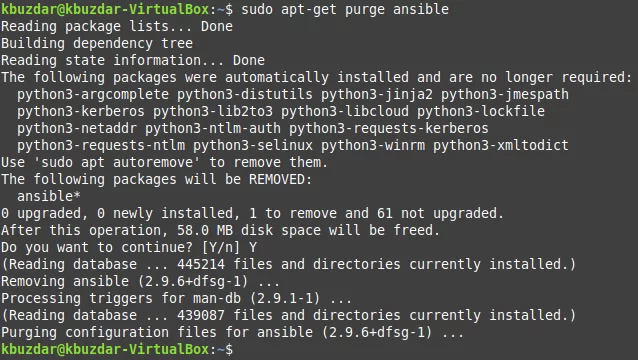This screenshot has height=360, width=638.
Task: Click on 'python3-jinja2' package name
Action: [x=377, y=94]
